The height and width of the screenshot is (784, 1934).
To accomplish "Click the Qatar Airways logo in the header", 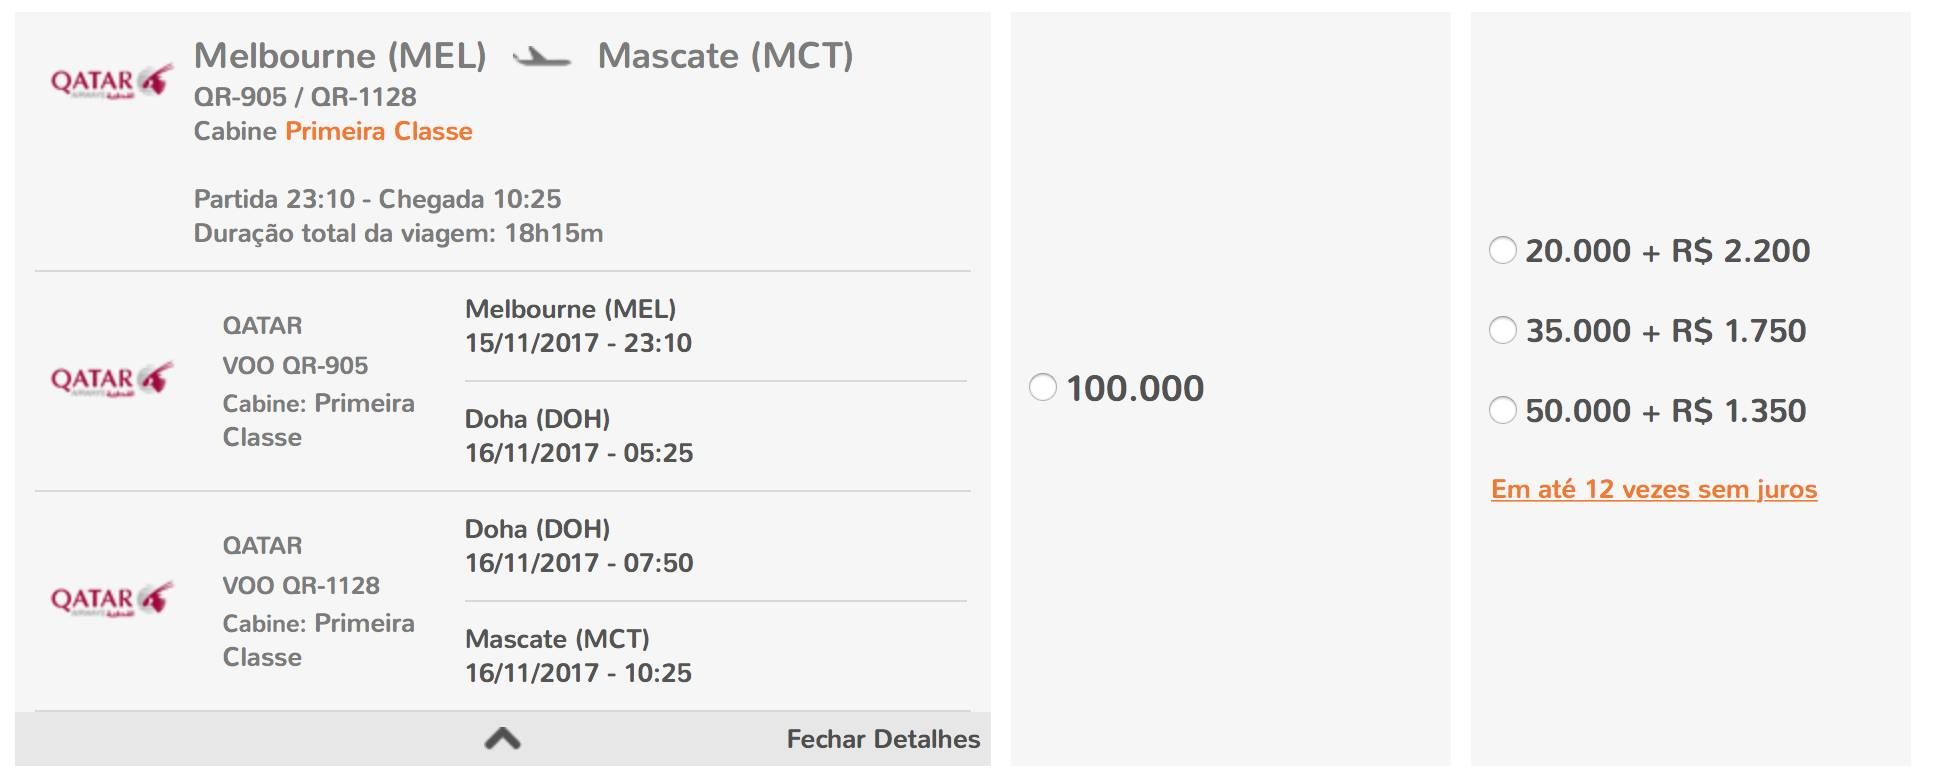I will (x=111, y=82).
